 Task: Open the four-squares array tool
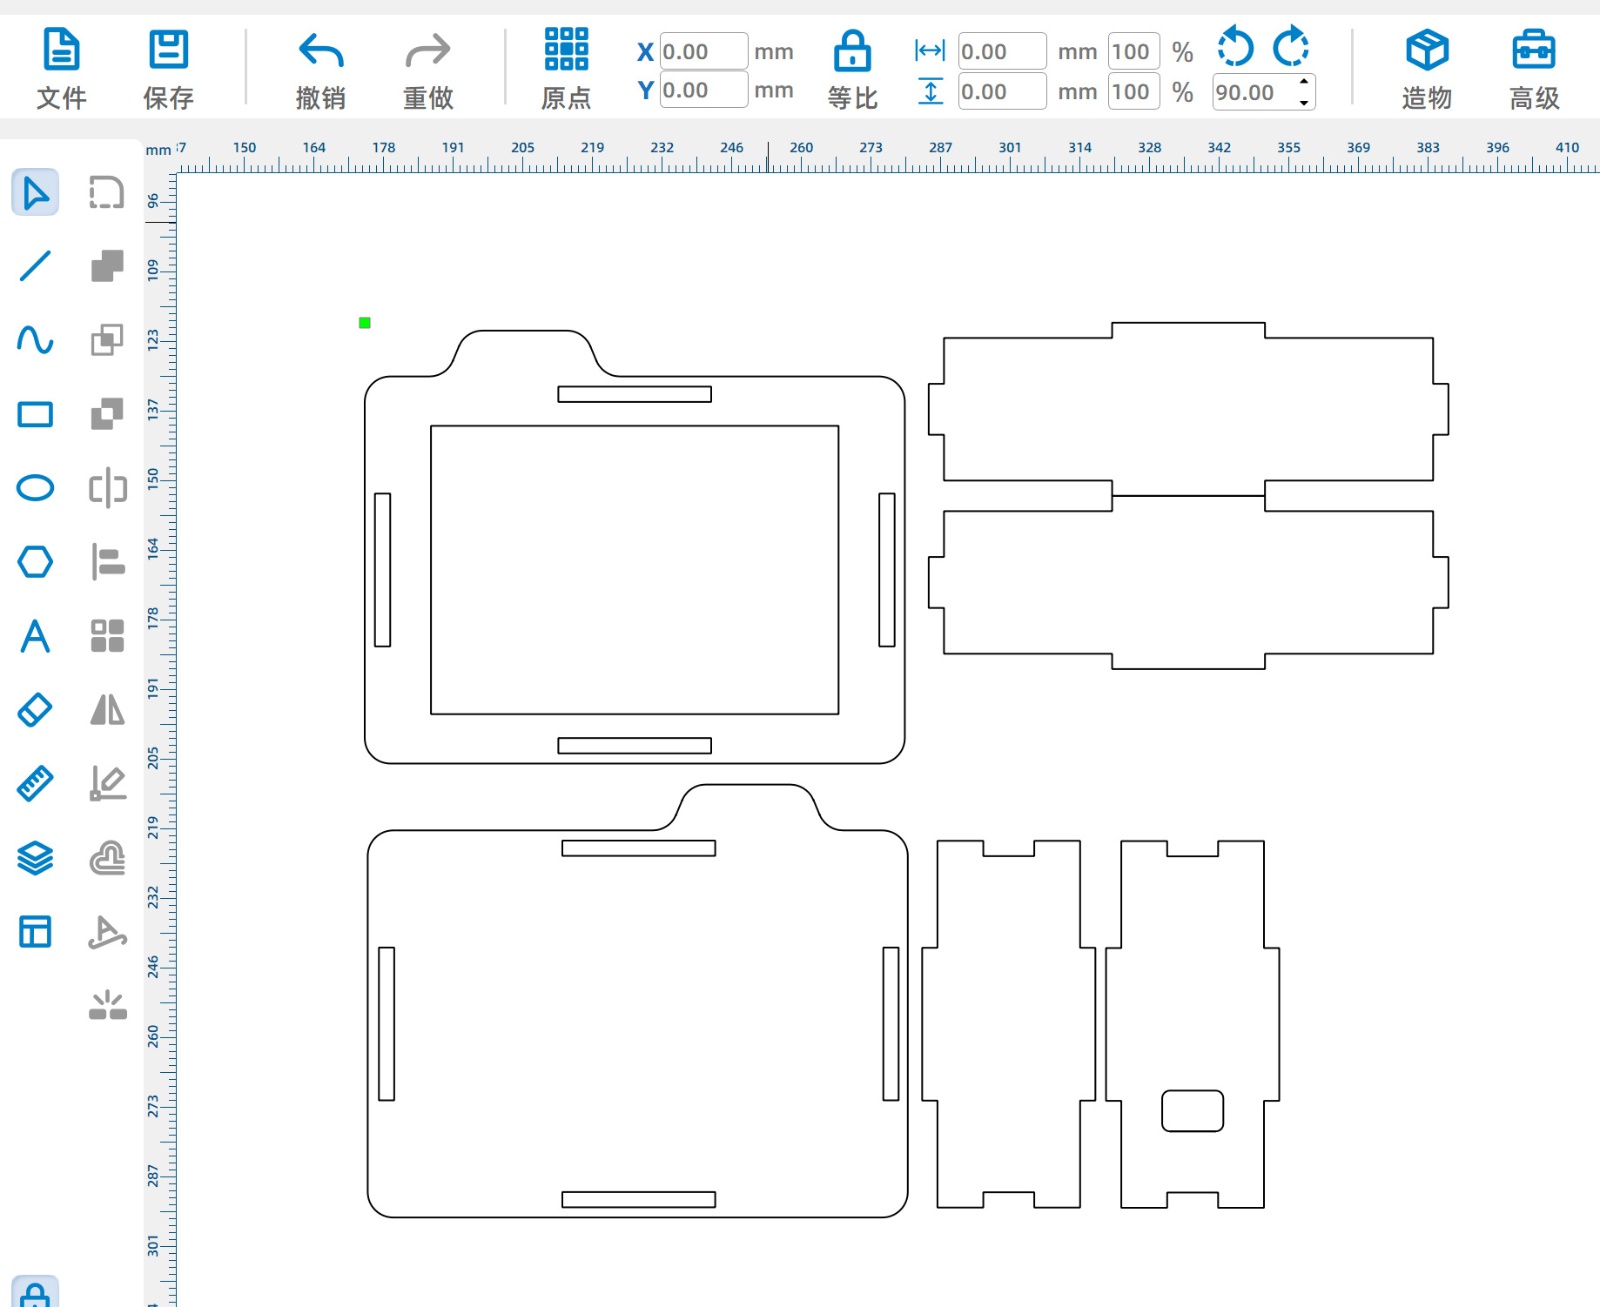pos(107,636)
